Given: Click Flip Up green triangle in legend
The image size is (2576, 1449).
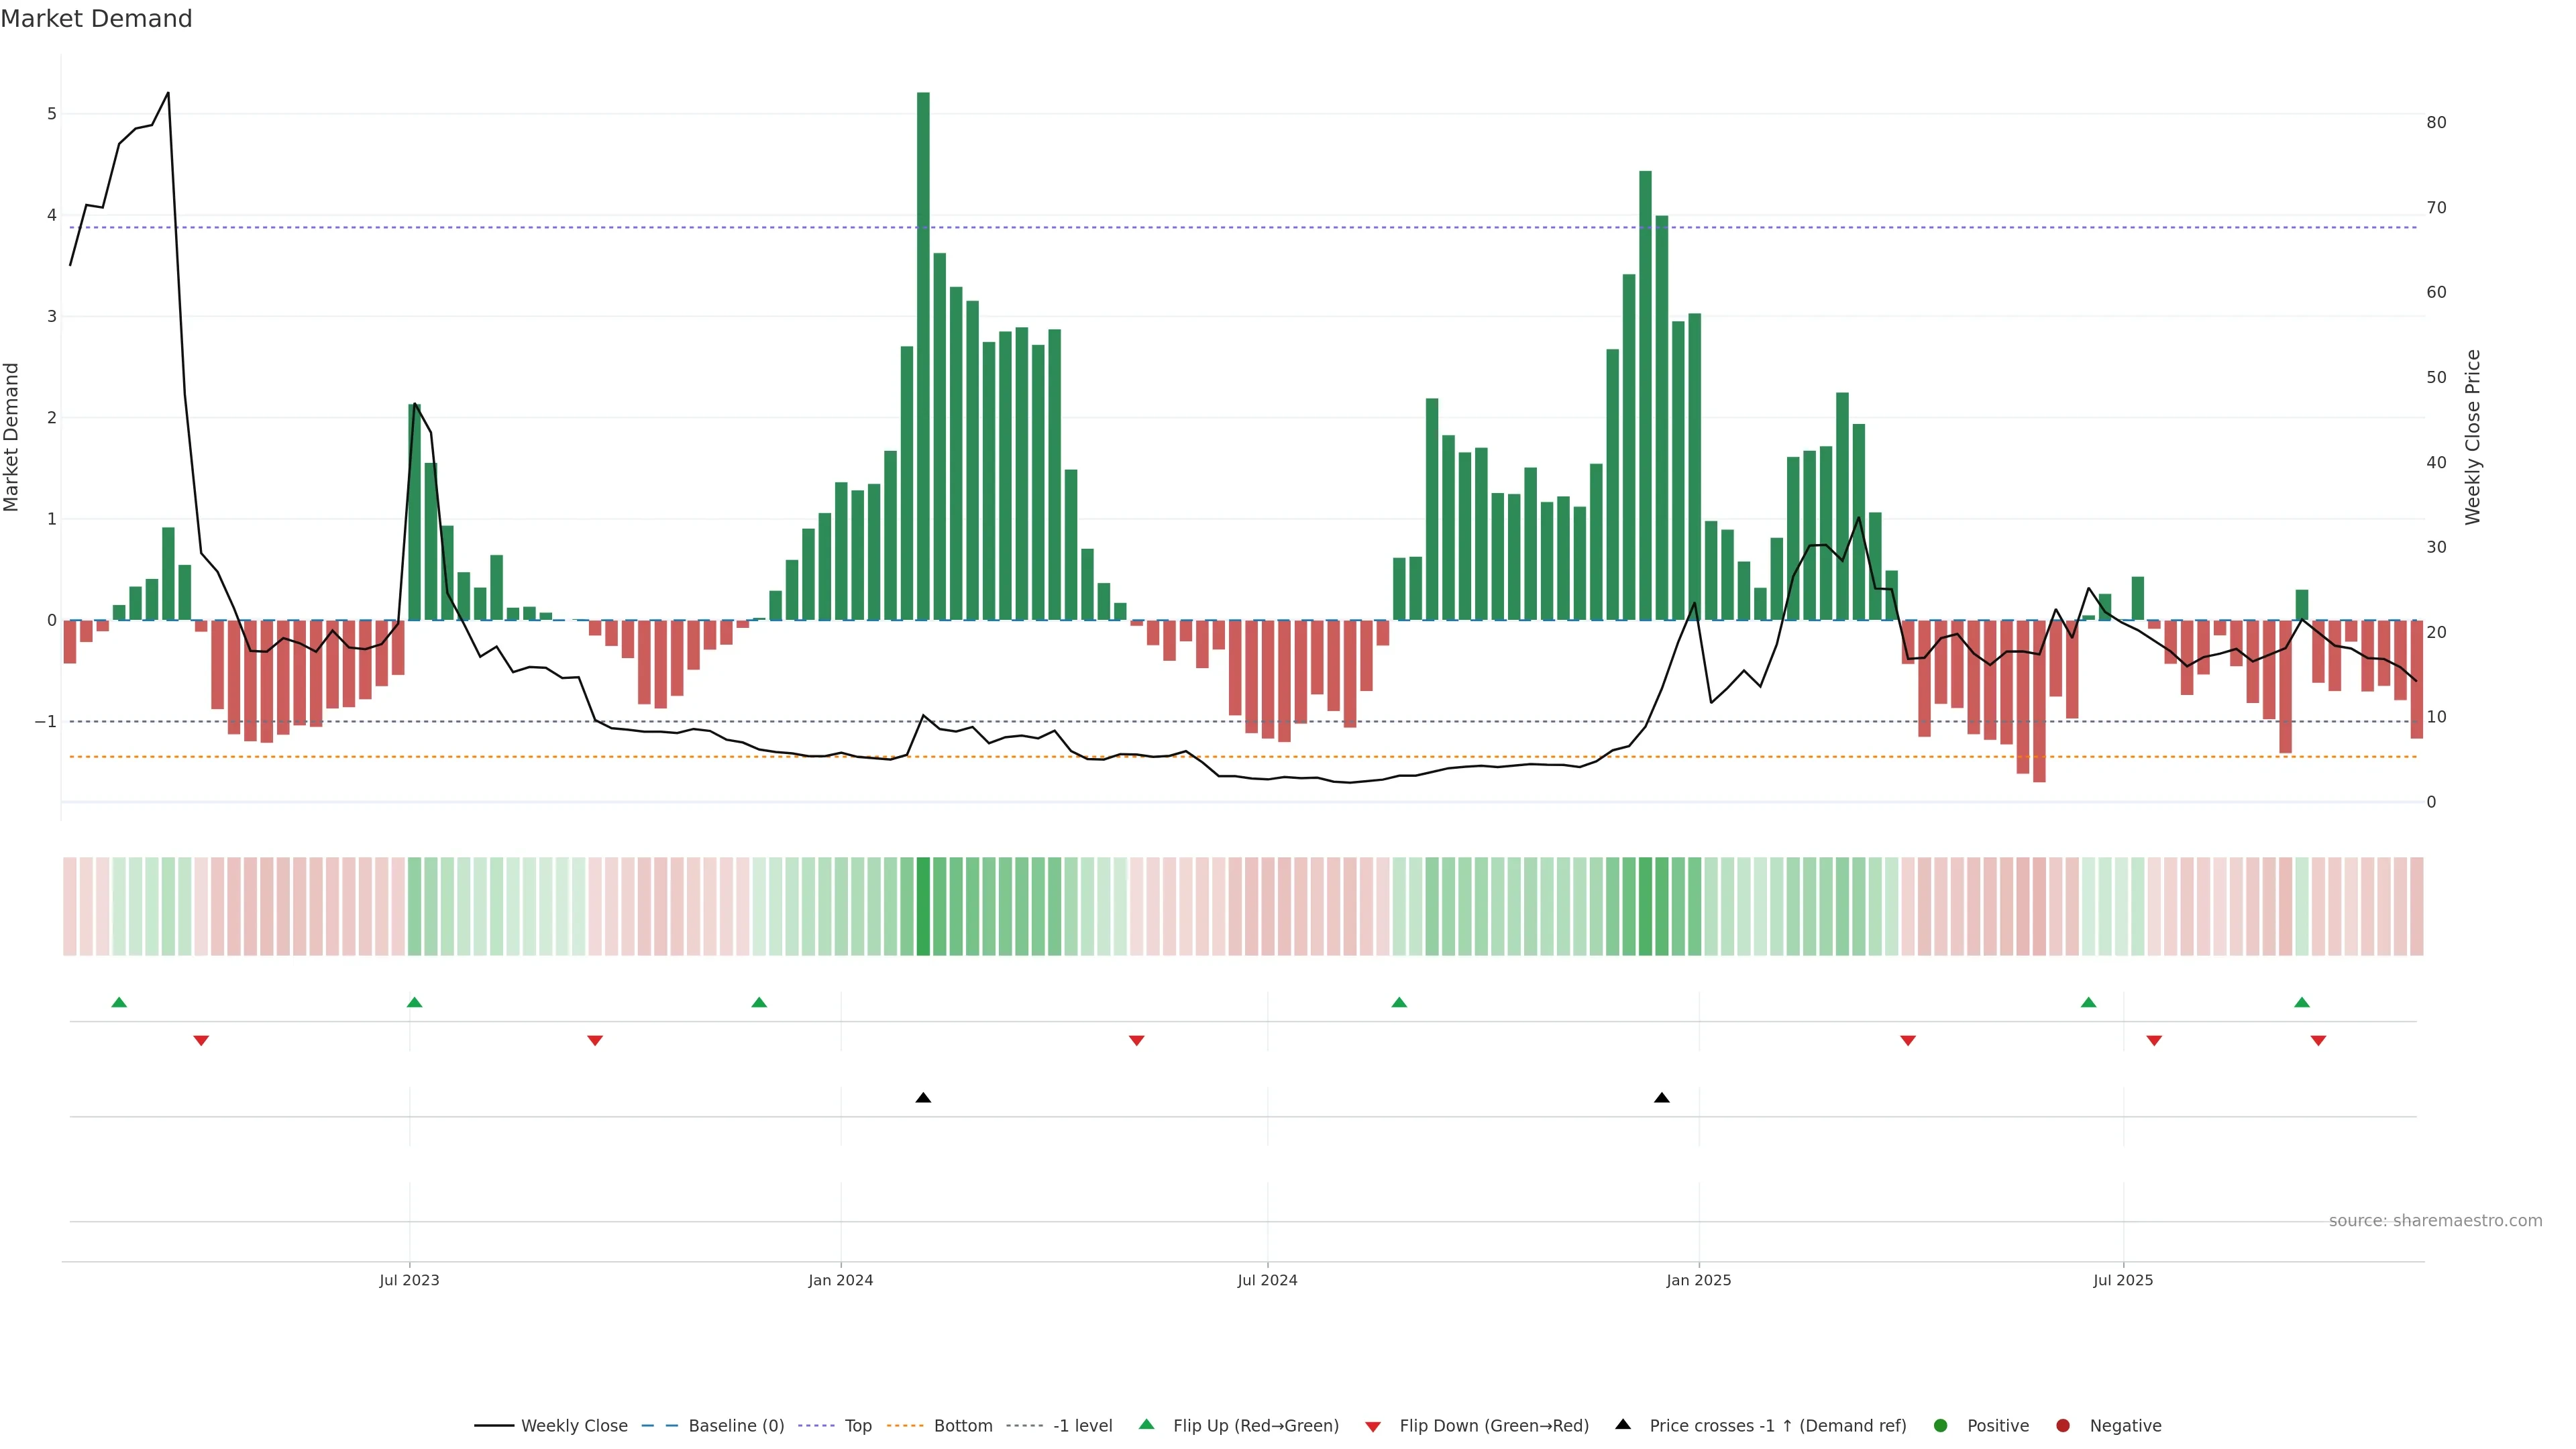Looking at the screenshot, I should [x=1147, y=1425].
